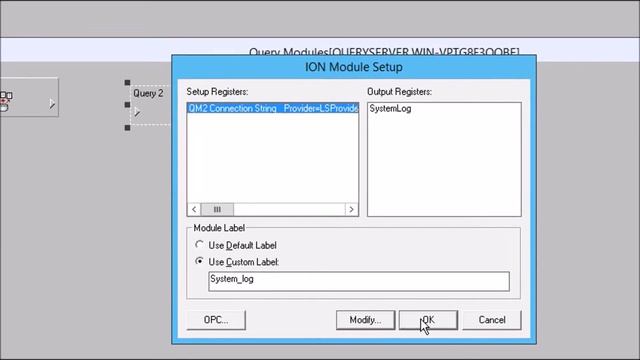The image size is (640, 360).
Task: Open the Modify... register dialog
Action: coord(365,320)
